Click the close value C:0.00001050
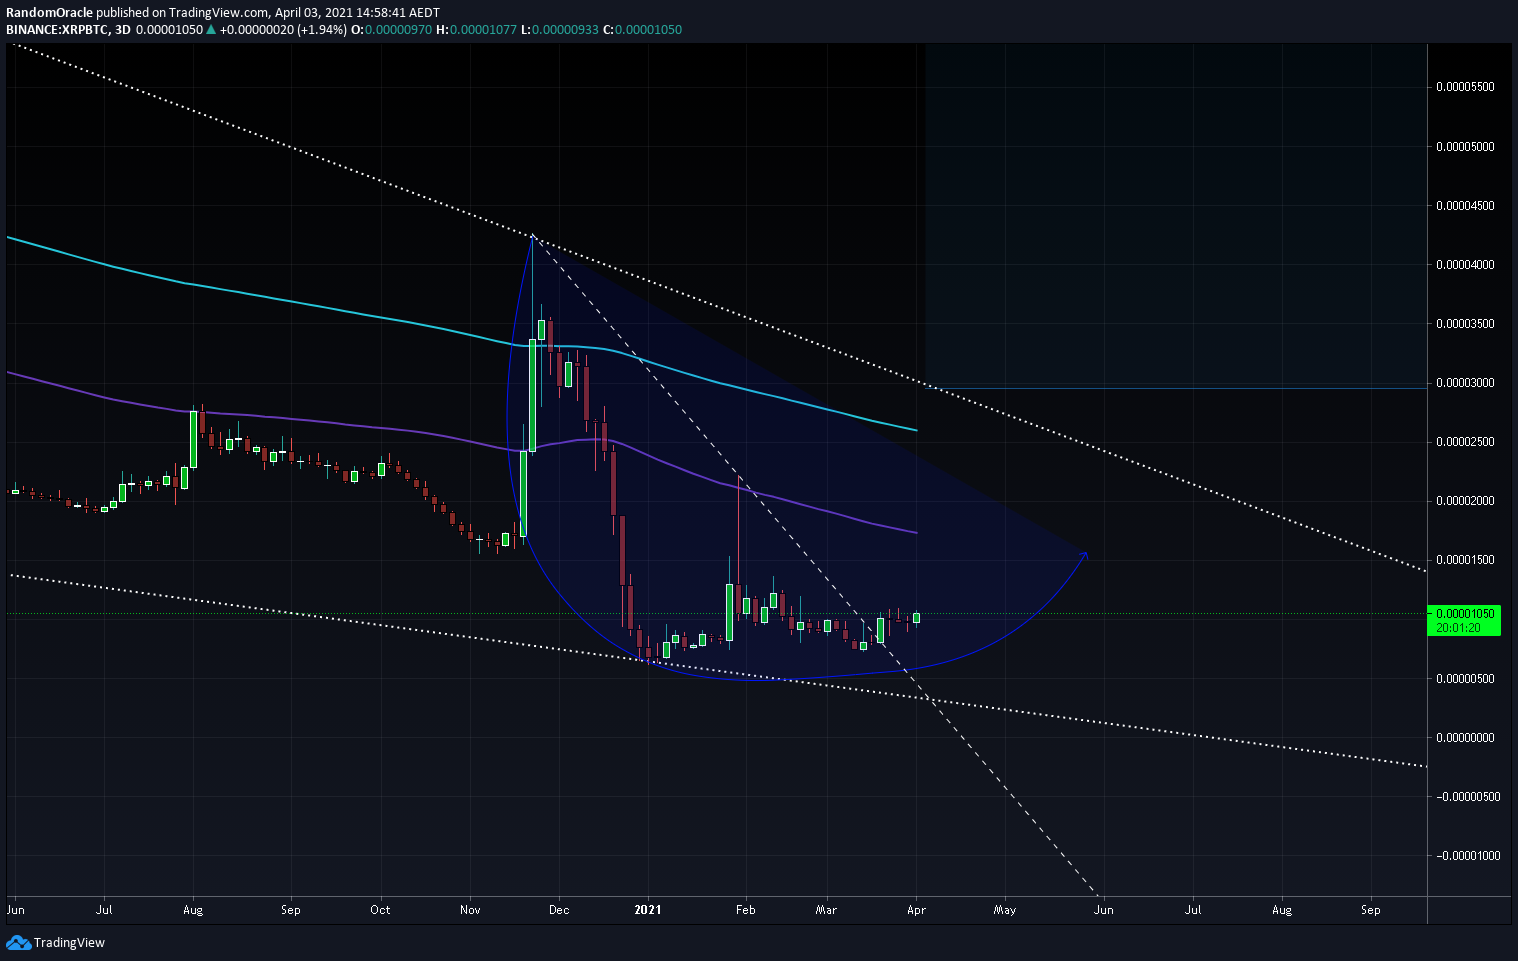1518x961 pixels. tap(643, 29)
